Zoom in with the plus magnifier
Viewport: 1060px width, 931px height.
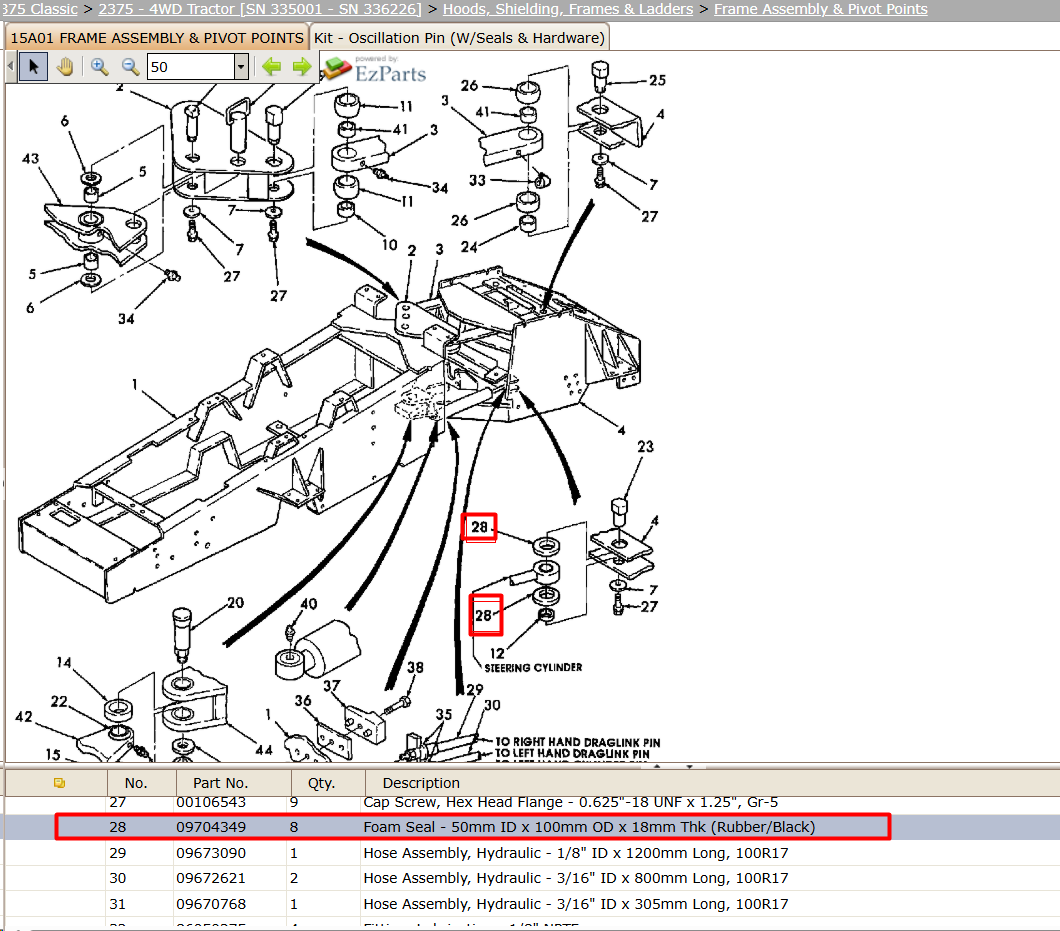pos(99,67)
